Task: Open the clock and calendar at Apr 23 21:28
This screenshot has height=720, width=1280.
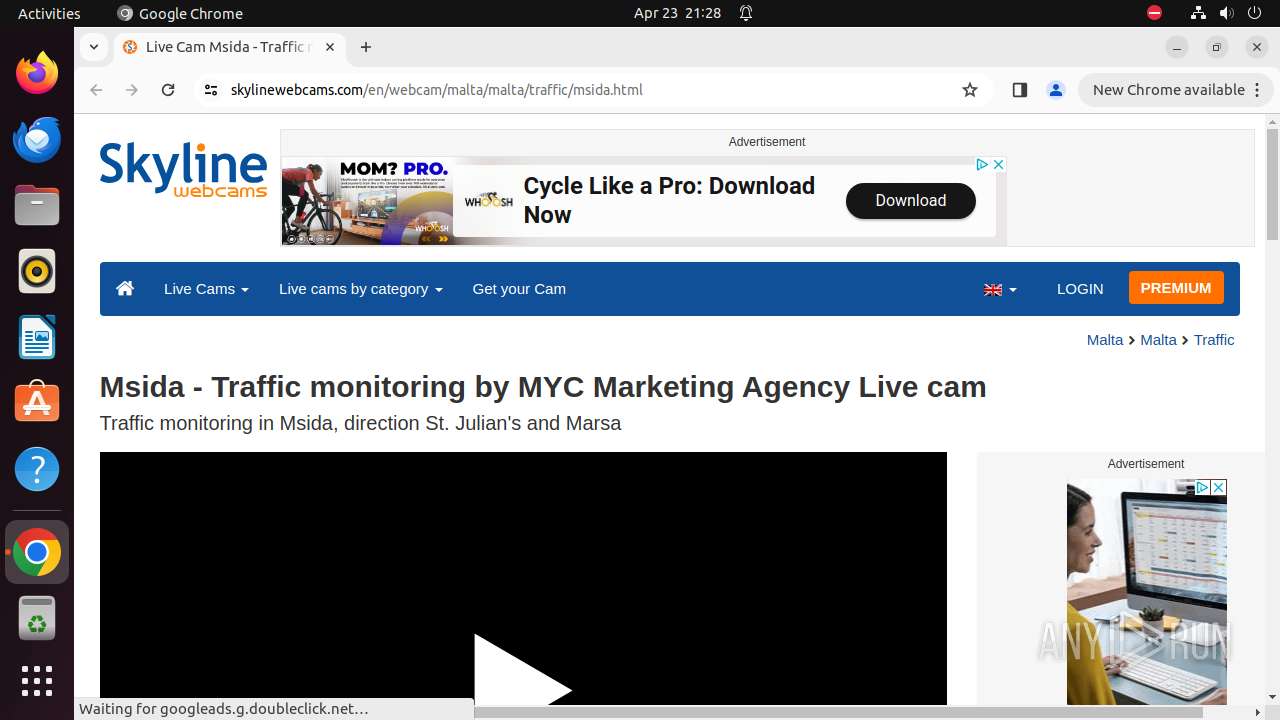Action: (677, 13)
